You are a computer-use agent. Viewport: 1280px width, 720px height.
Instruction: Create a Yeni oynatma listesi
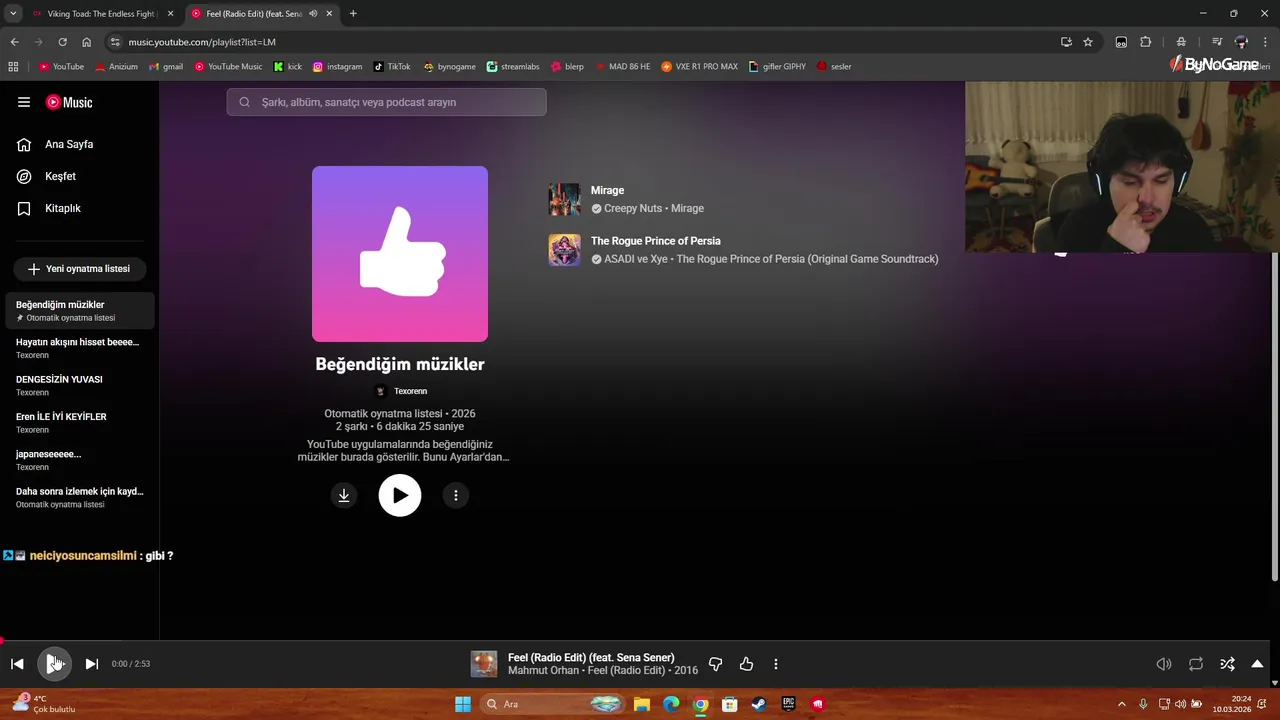click(79, 269)
